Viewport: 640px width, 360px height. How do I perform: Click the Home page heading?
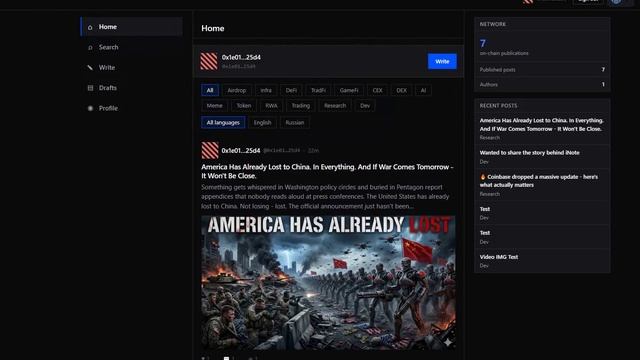213,28
